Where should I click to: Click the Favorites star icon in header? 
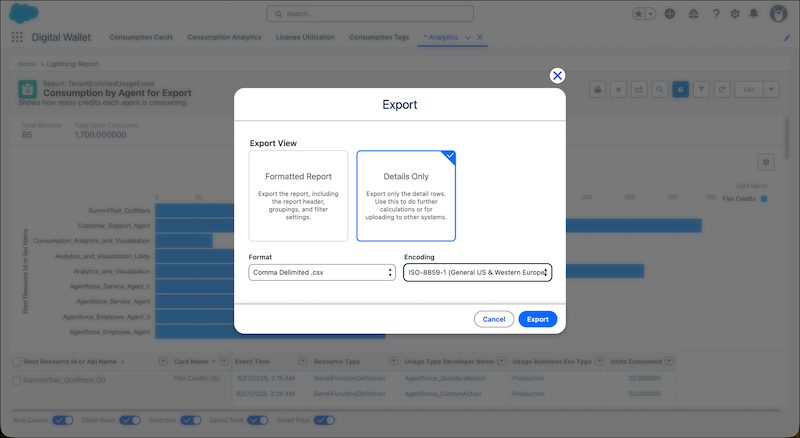tap(639, 14)
